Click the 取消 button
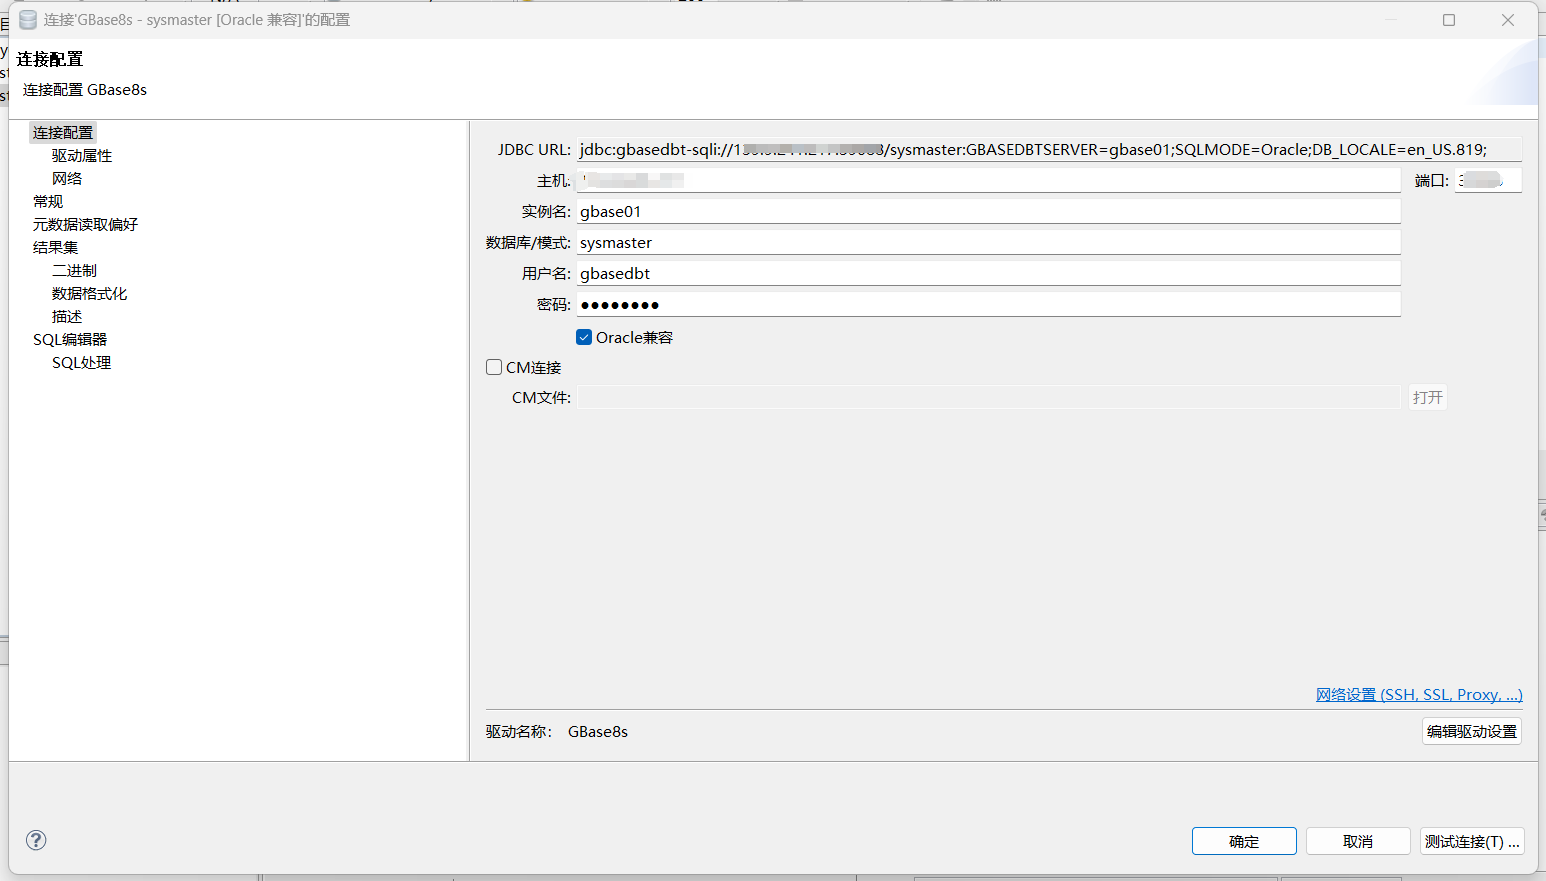The image size is (1546, 881). 1358,841
